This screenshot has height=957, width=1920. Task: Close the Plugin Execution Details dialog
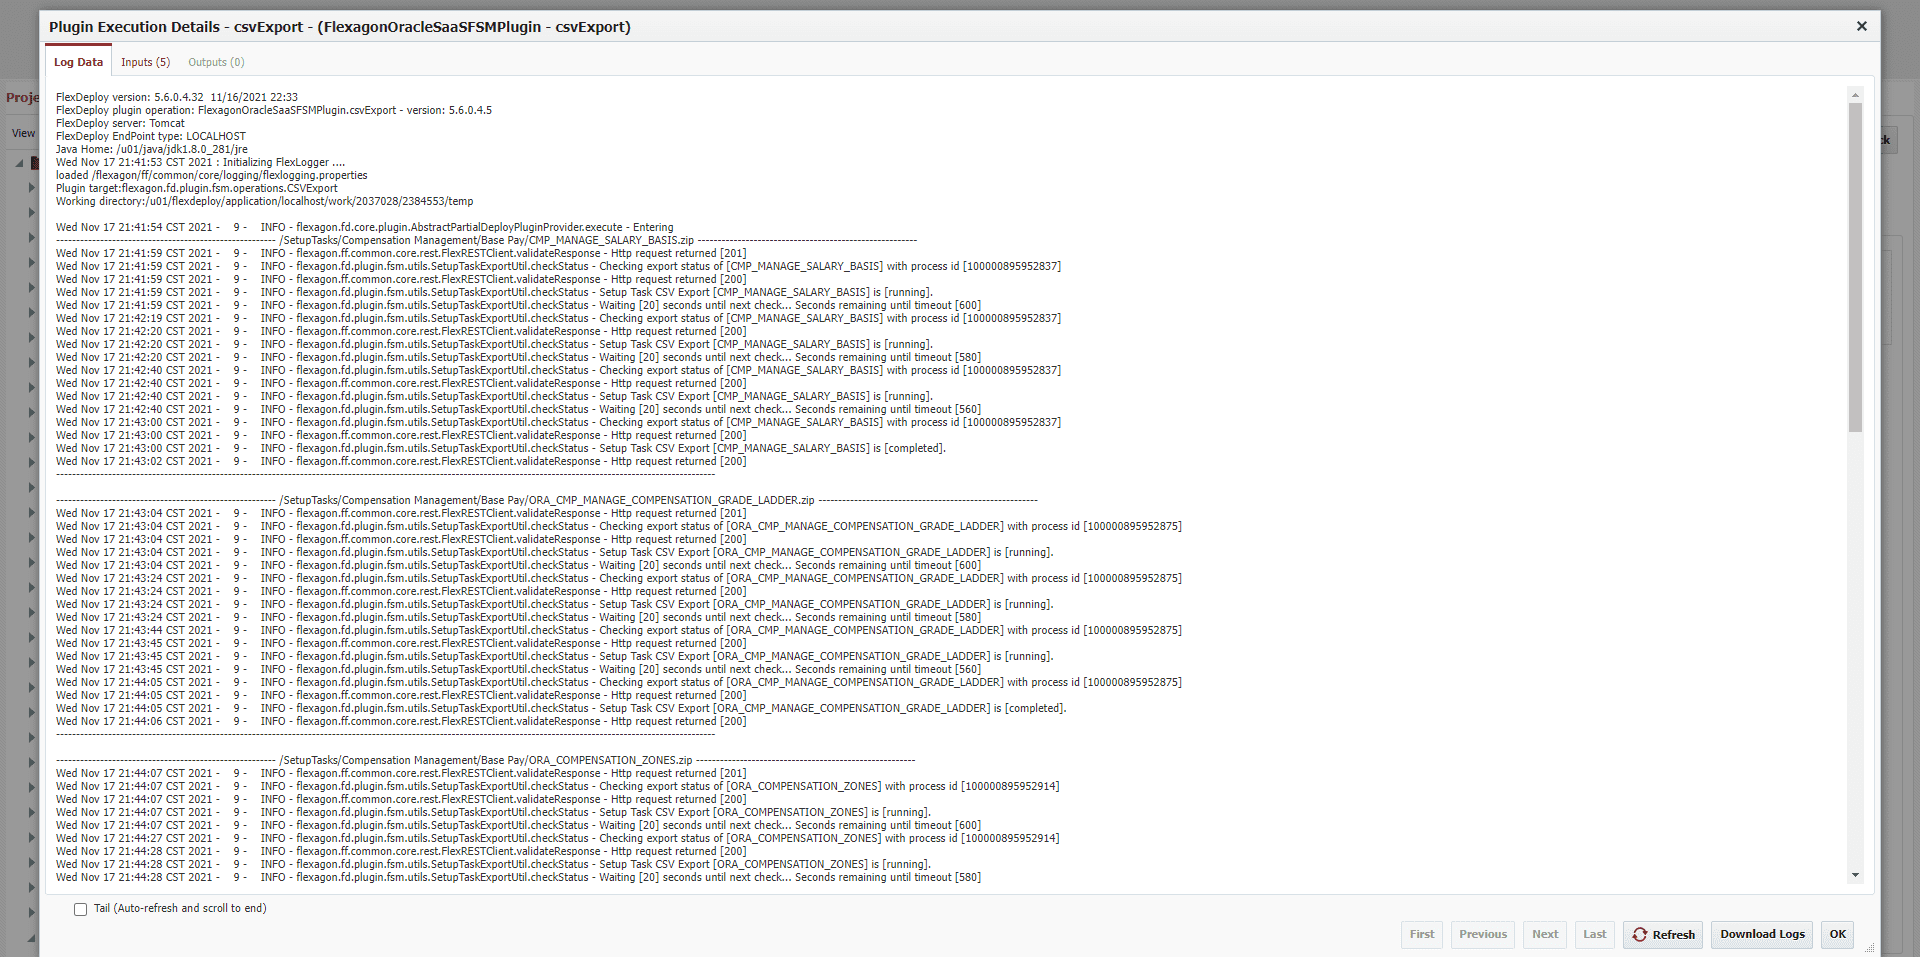1861,26
